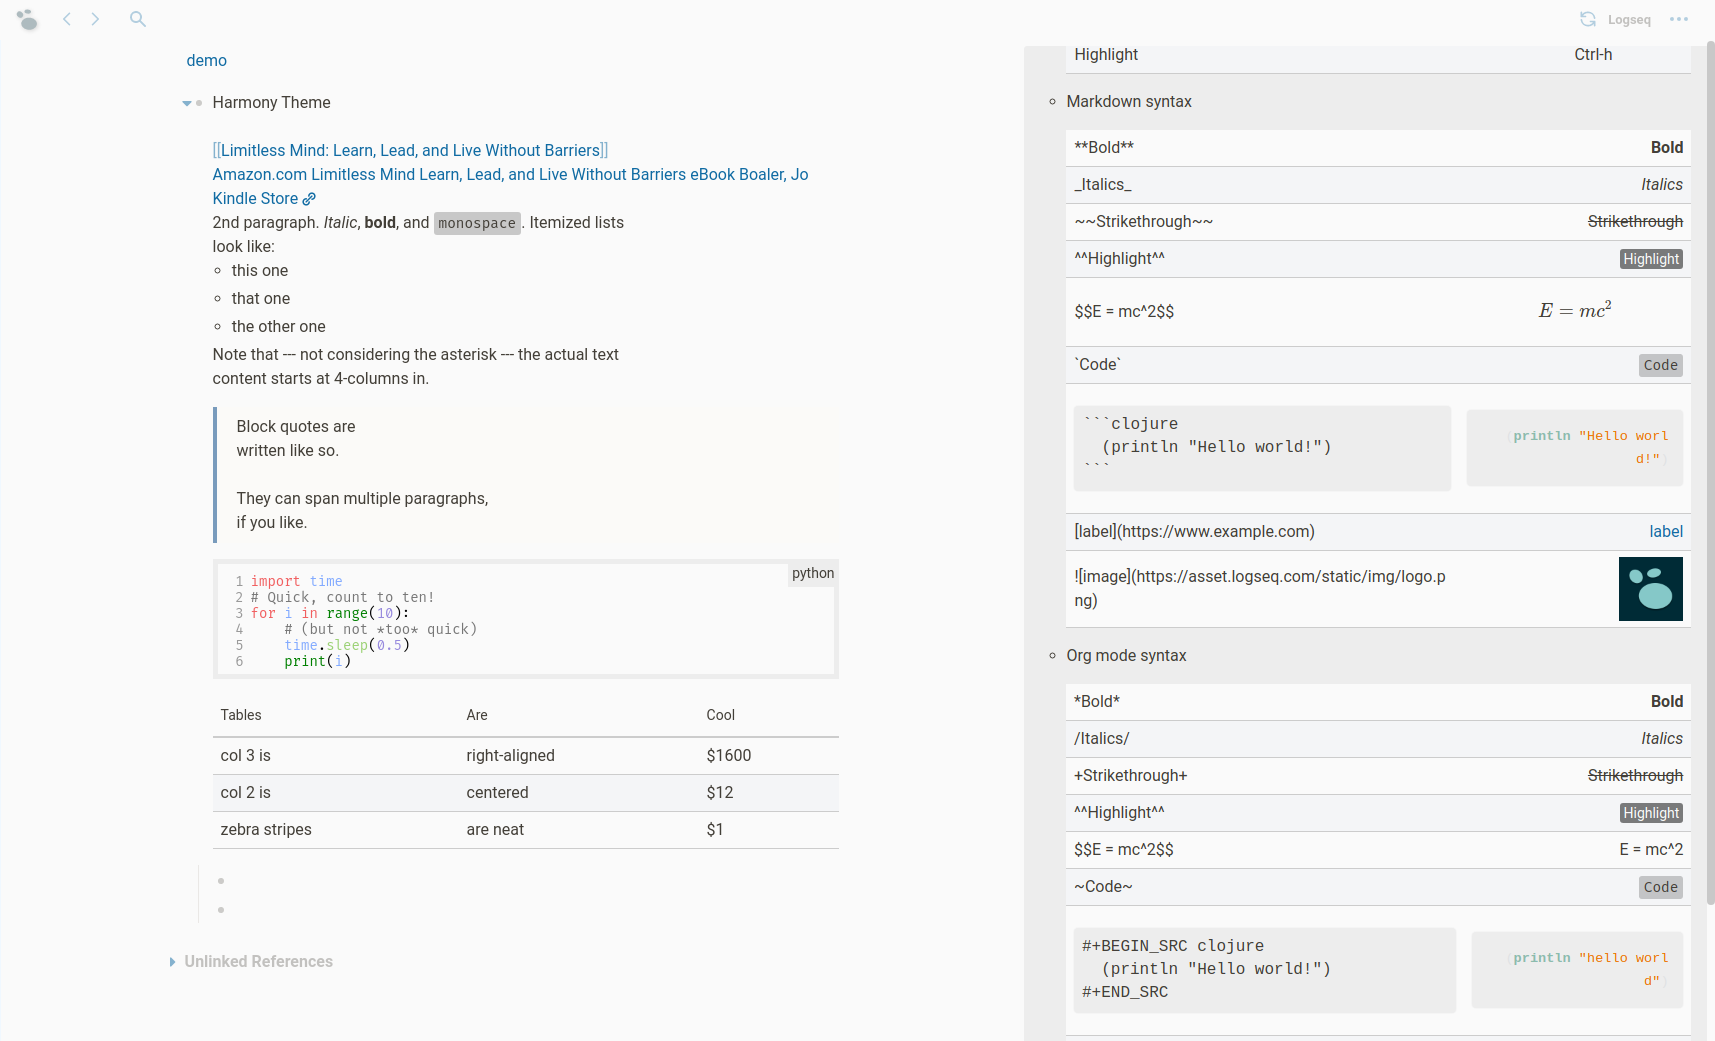The image size is (1715, 1041).
Task: Click the Harmony Theme block bullet
Action: pyautogui.click(x=199, y=103)
